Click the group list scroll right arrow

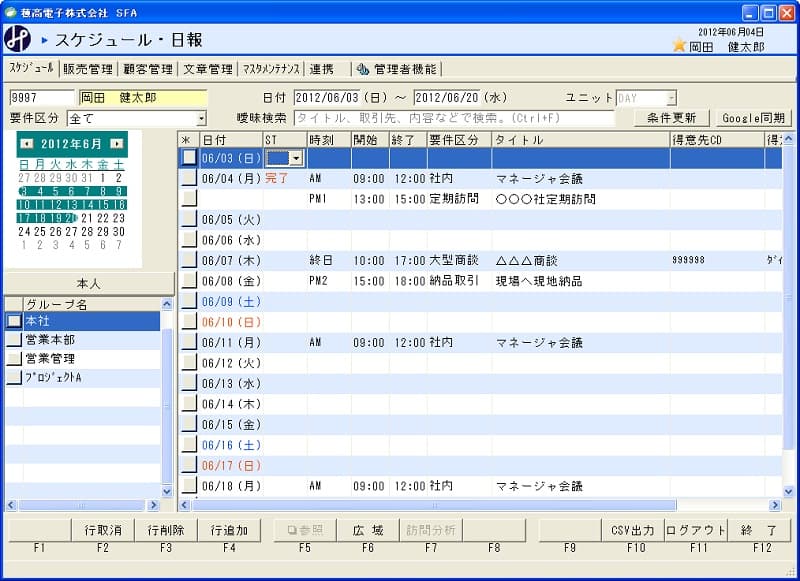153,506
